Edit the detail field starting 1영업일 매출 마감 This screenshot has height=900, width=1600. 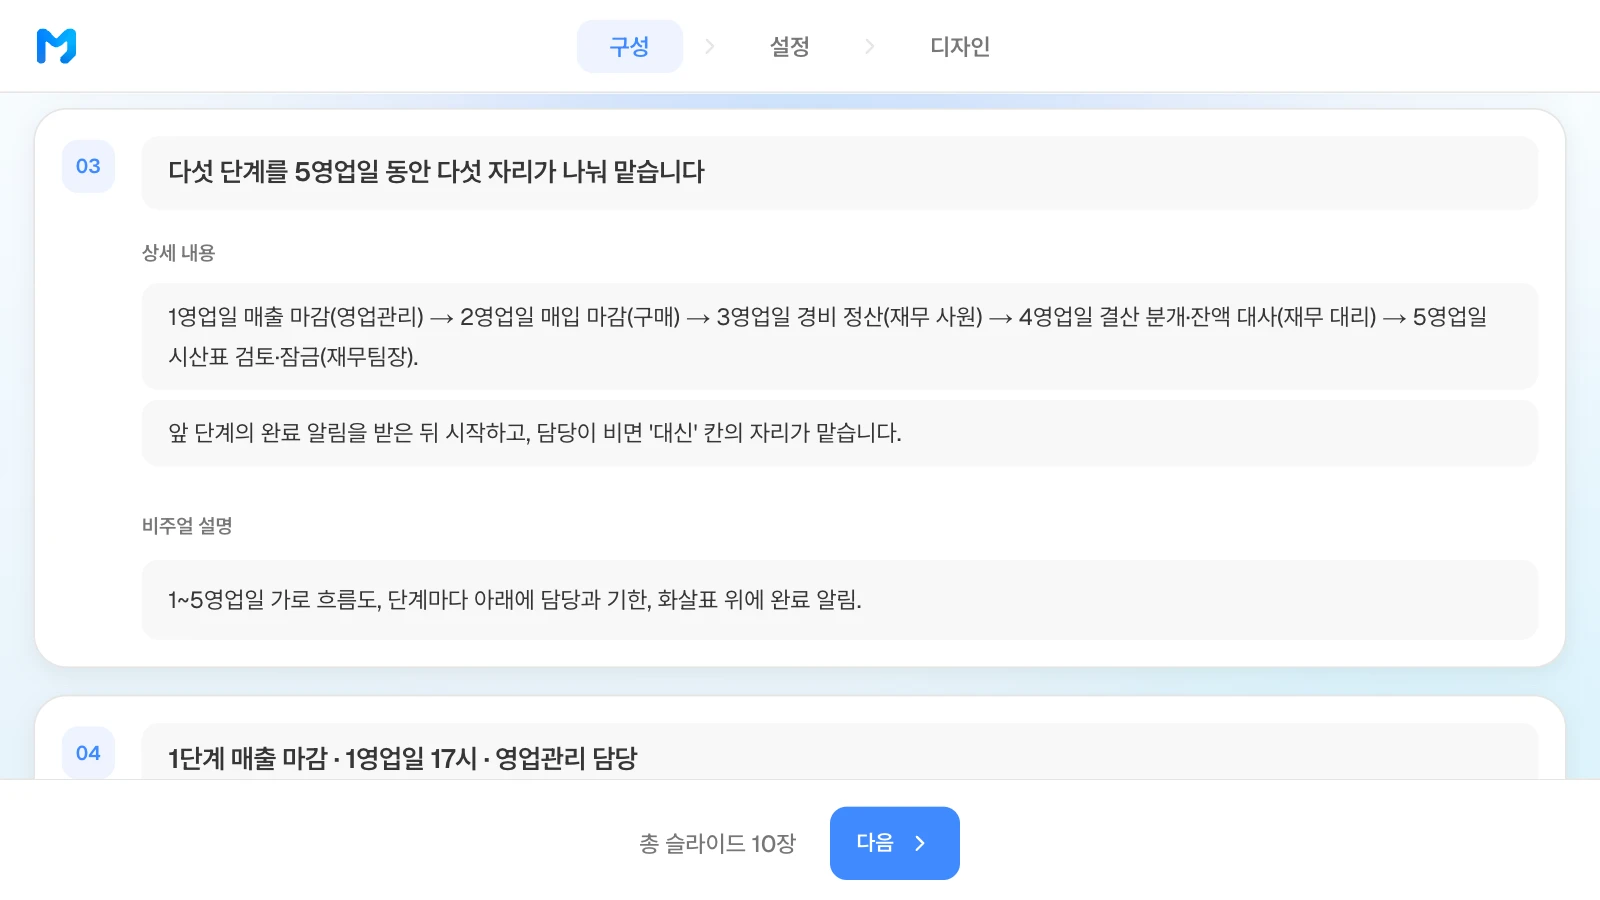pyautogui.click(x=839, y=336)
